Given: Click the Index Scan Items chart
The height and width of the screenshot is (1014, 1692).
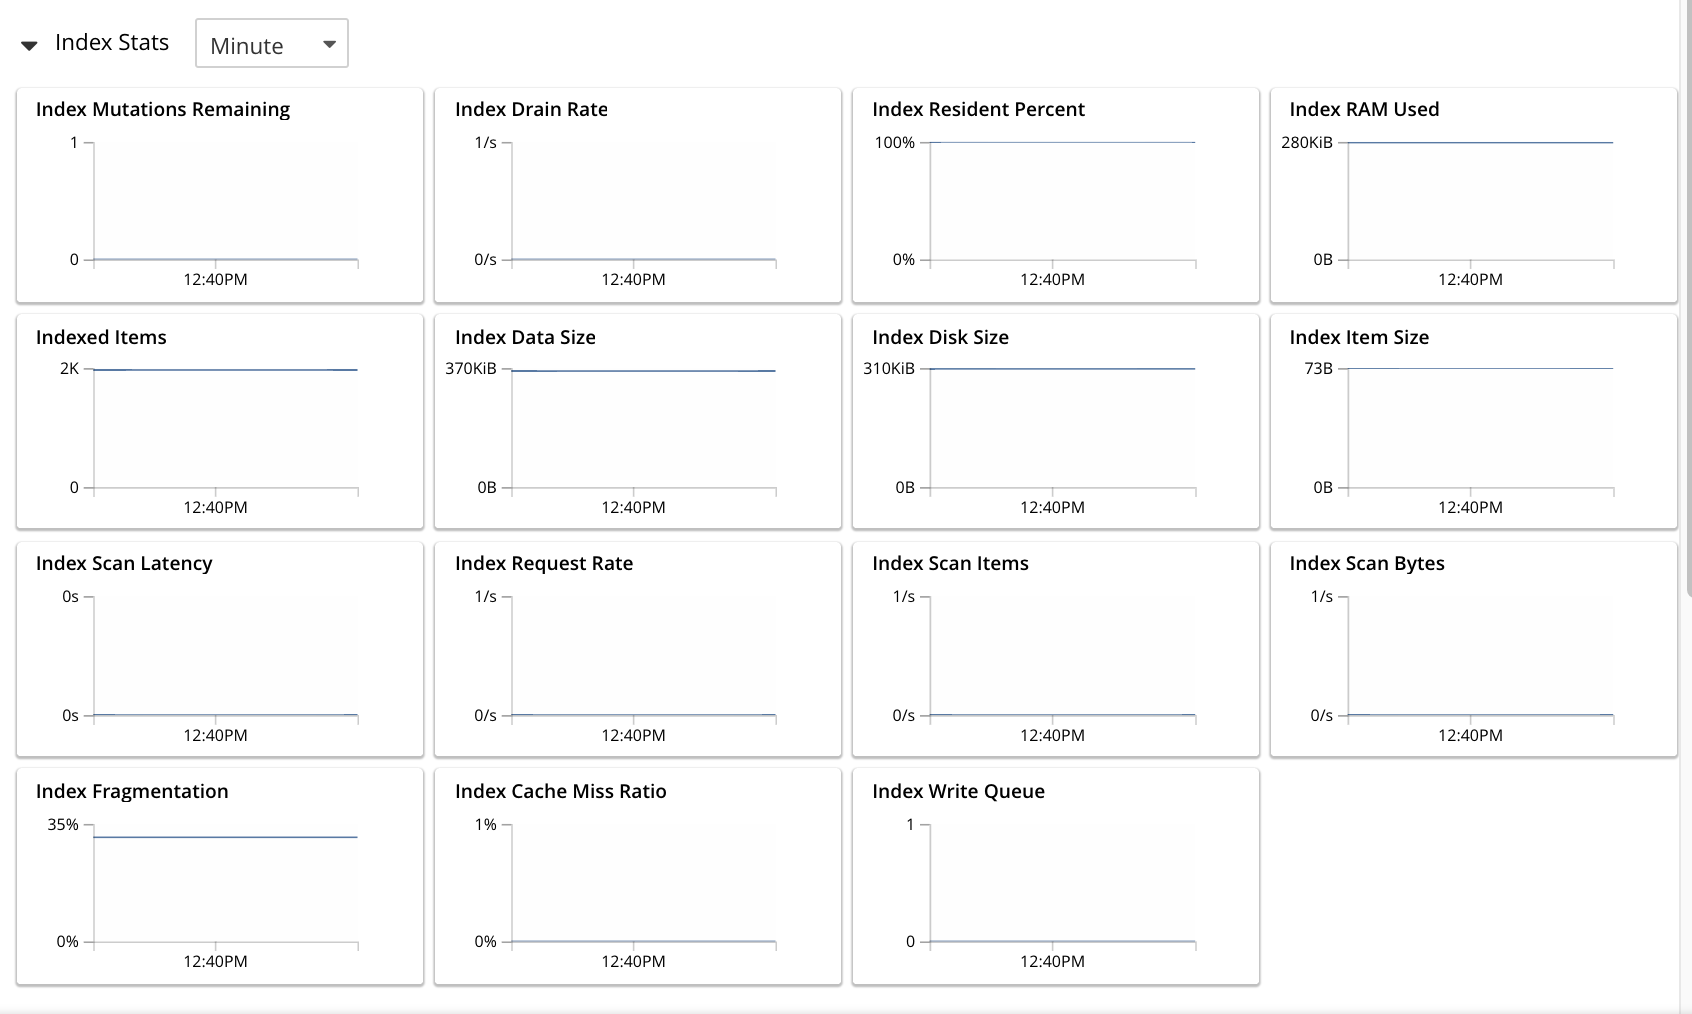Looking at the screenshot, I should [1055, 650].
